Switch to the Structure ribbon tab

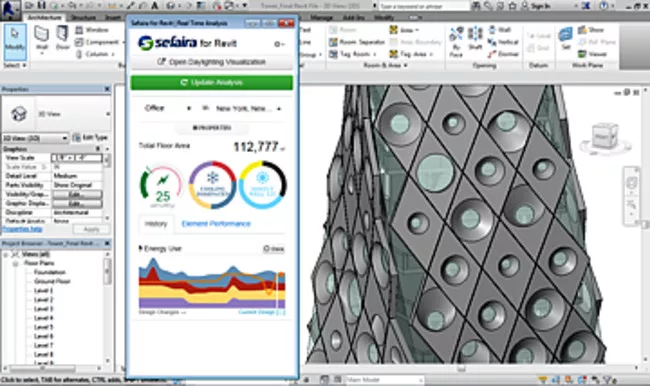(x=83, y=17)
